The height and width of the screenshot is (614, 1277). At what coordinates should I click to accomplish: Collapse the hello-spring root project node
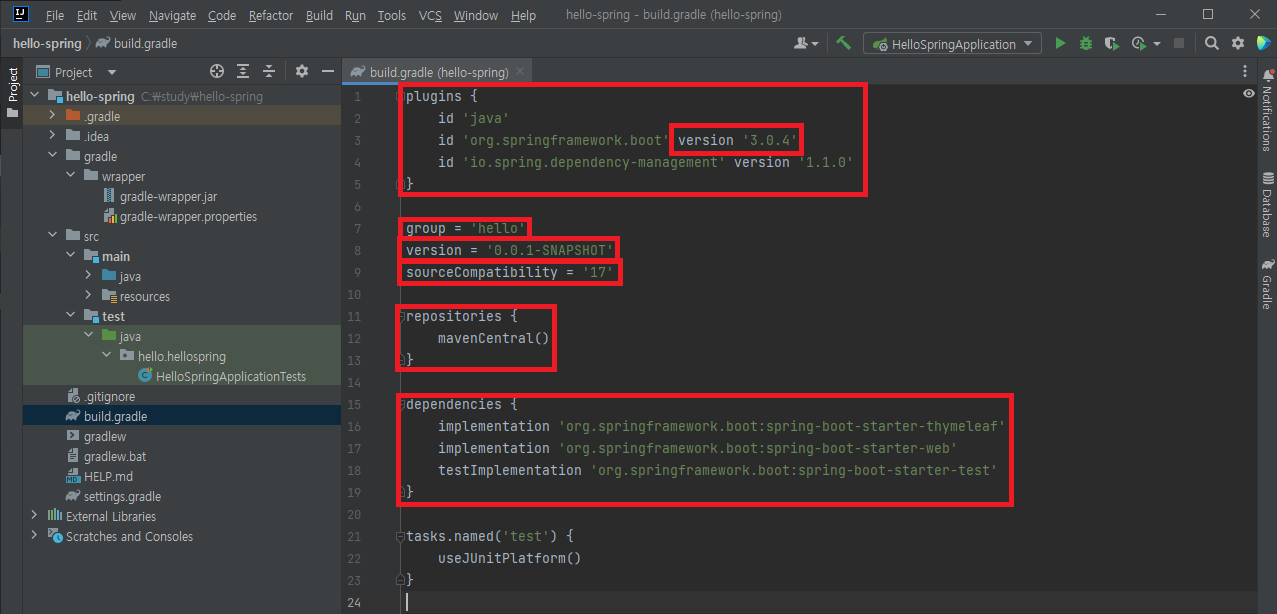tap(34, 96)
